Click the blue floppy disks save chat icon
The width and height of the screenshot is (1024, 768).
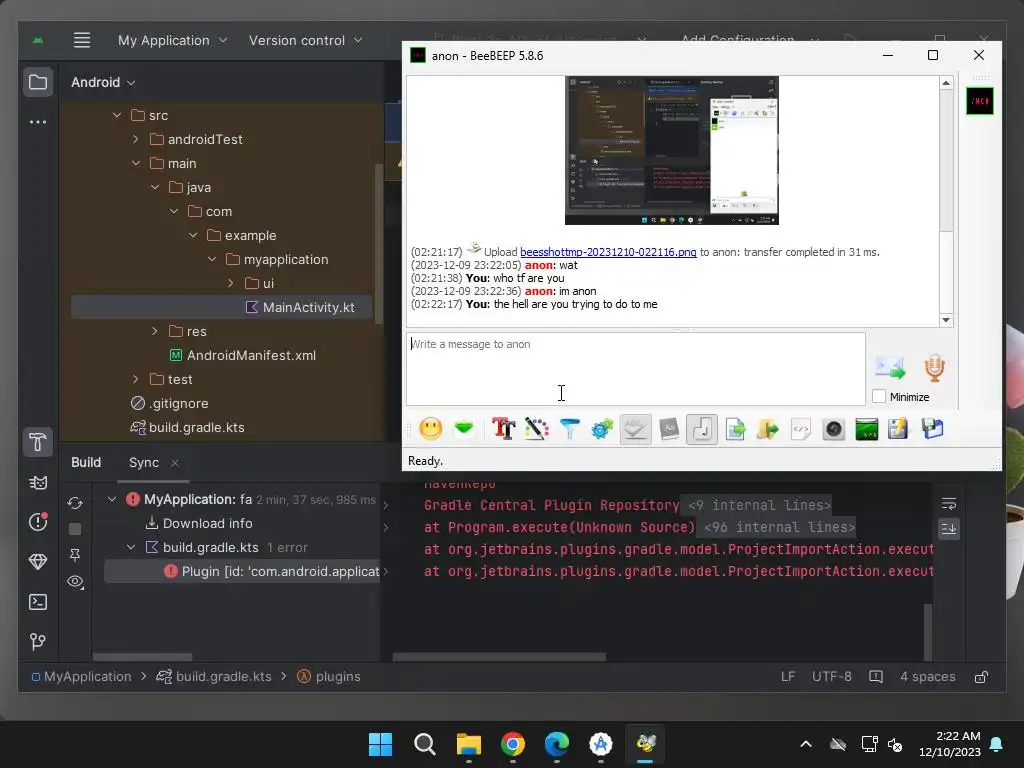[x=933, y=429]
